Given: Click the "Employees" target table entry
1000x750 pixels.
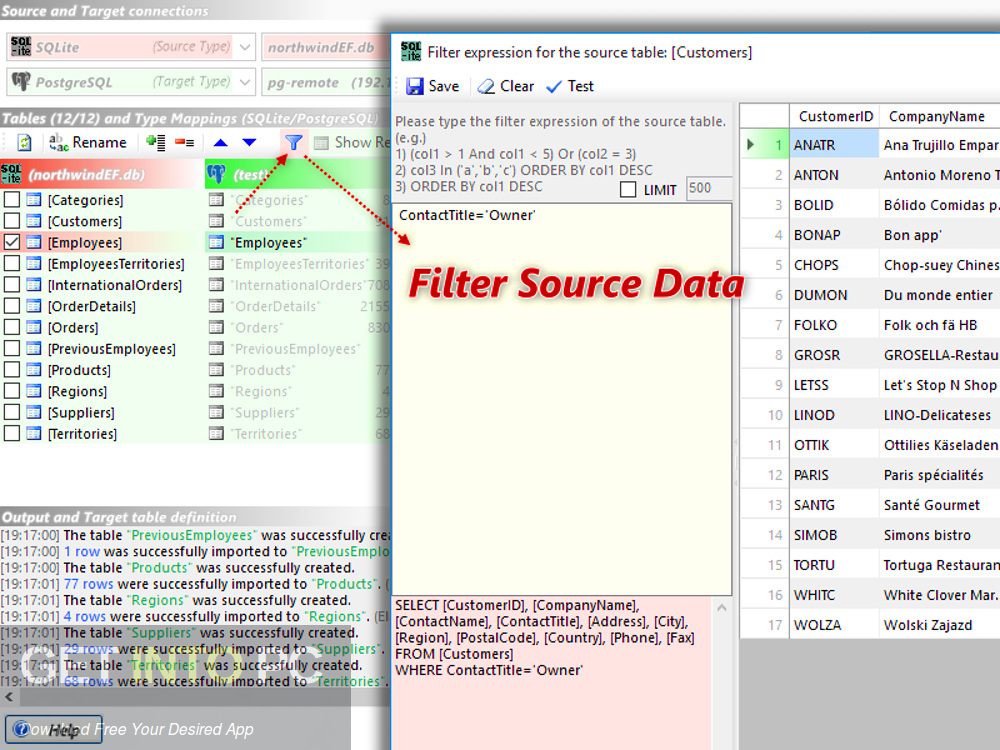Looking at the screenshot, I should 268,242.
